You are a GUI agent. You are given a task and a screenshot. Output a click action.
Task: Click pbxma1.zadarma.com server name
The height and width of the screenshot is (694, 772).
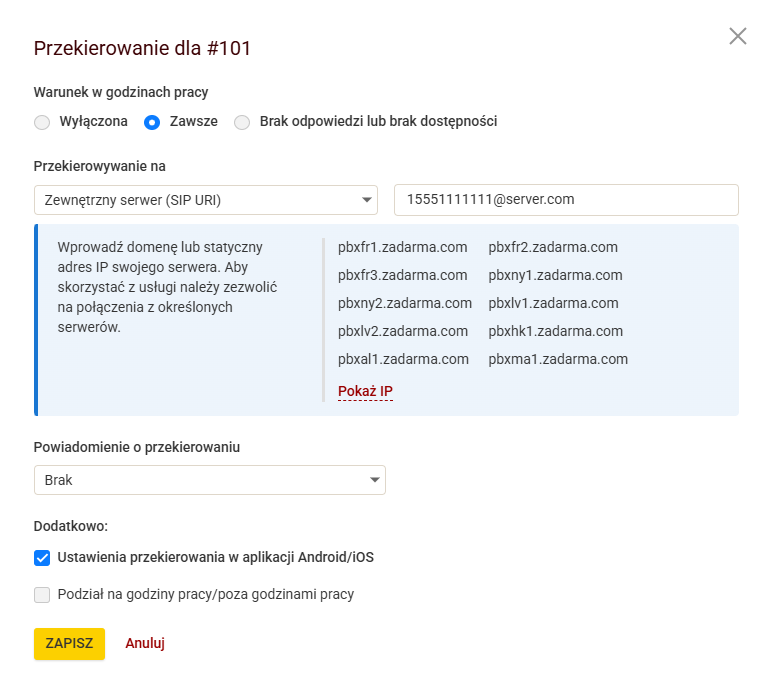(558, 359)
